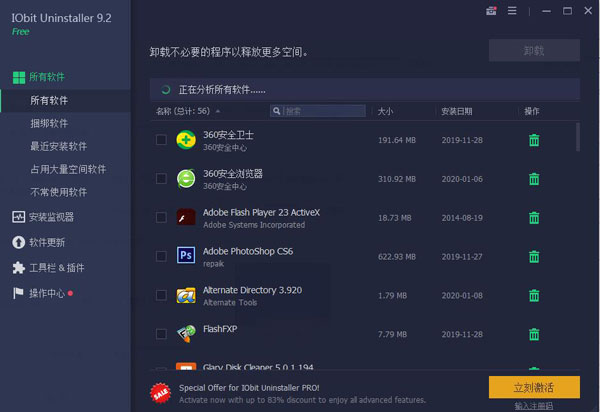Screen dimensions: 600x412
Task: Check the Adobe PhotoShop CS6 checkbox
Action: pos(161,256)
